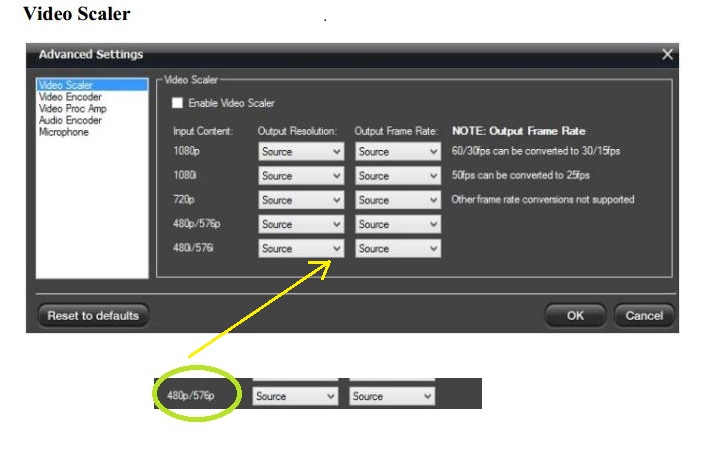Switch to Video Proc Amp settings

point(73,108)
